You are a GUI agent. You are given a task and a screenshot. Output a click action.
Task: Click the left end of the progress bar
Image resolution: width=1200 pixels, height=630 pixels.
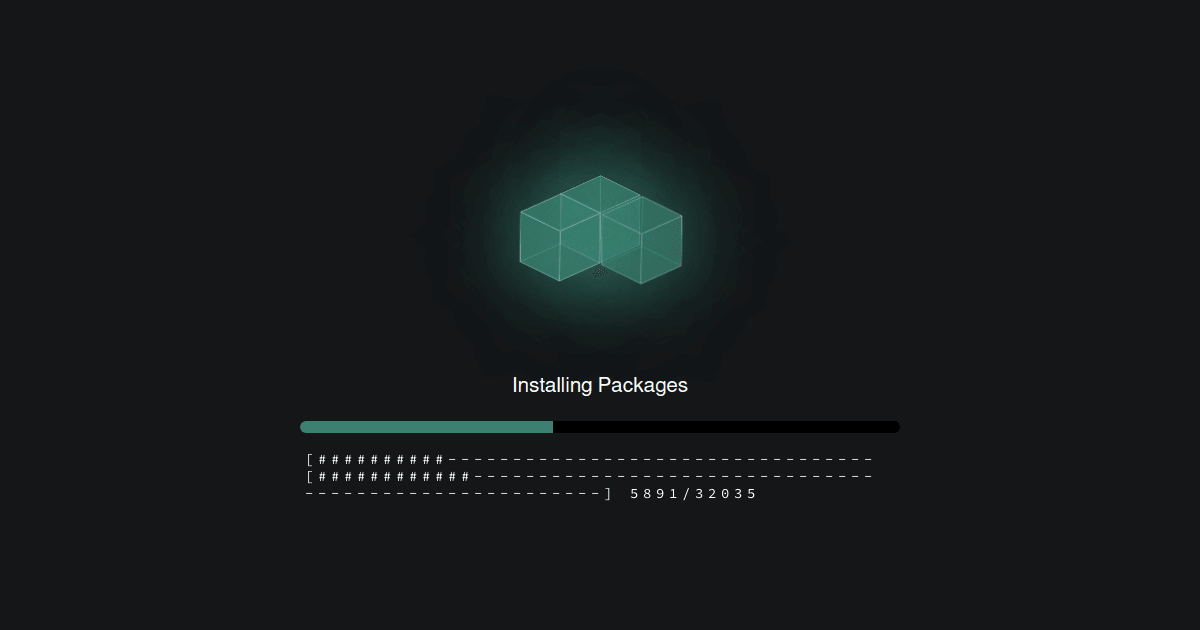pos(305,427)
